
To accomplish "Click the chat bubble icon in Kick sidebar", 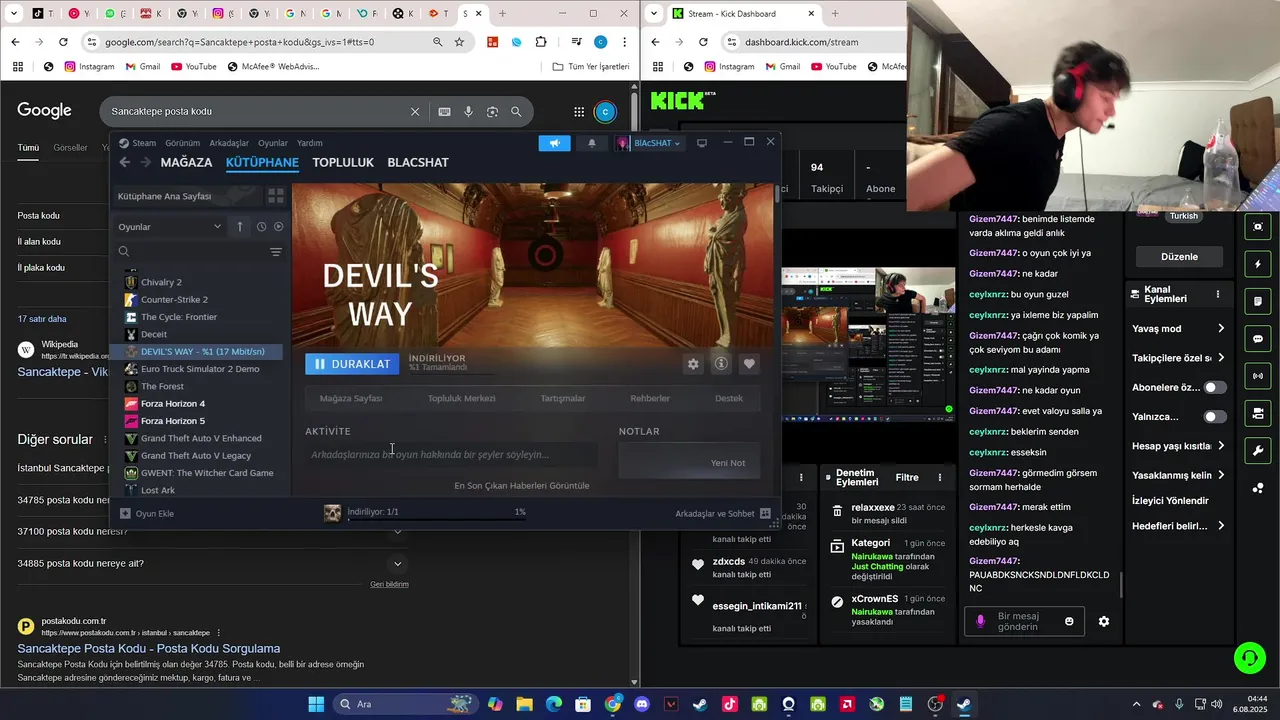I will click(x=1258, y=339).
